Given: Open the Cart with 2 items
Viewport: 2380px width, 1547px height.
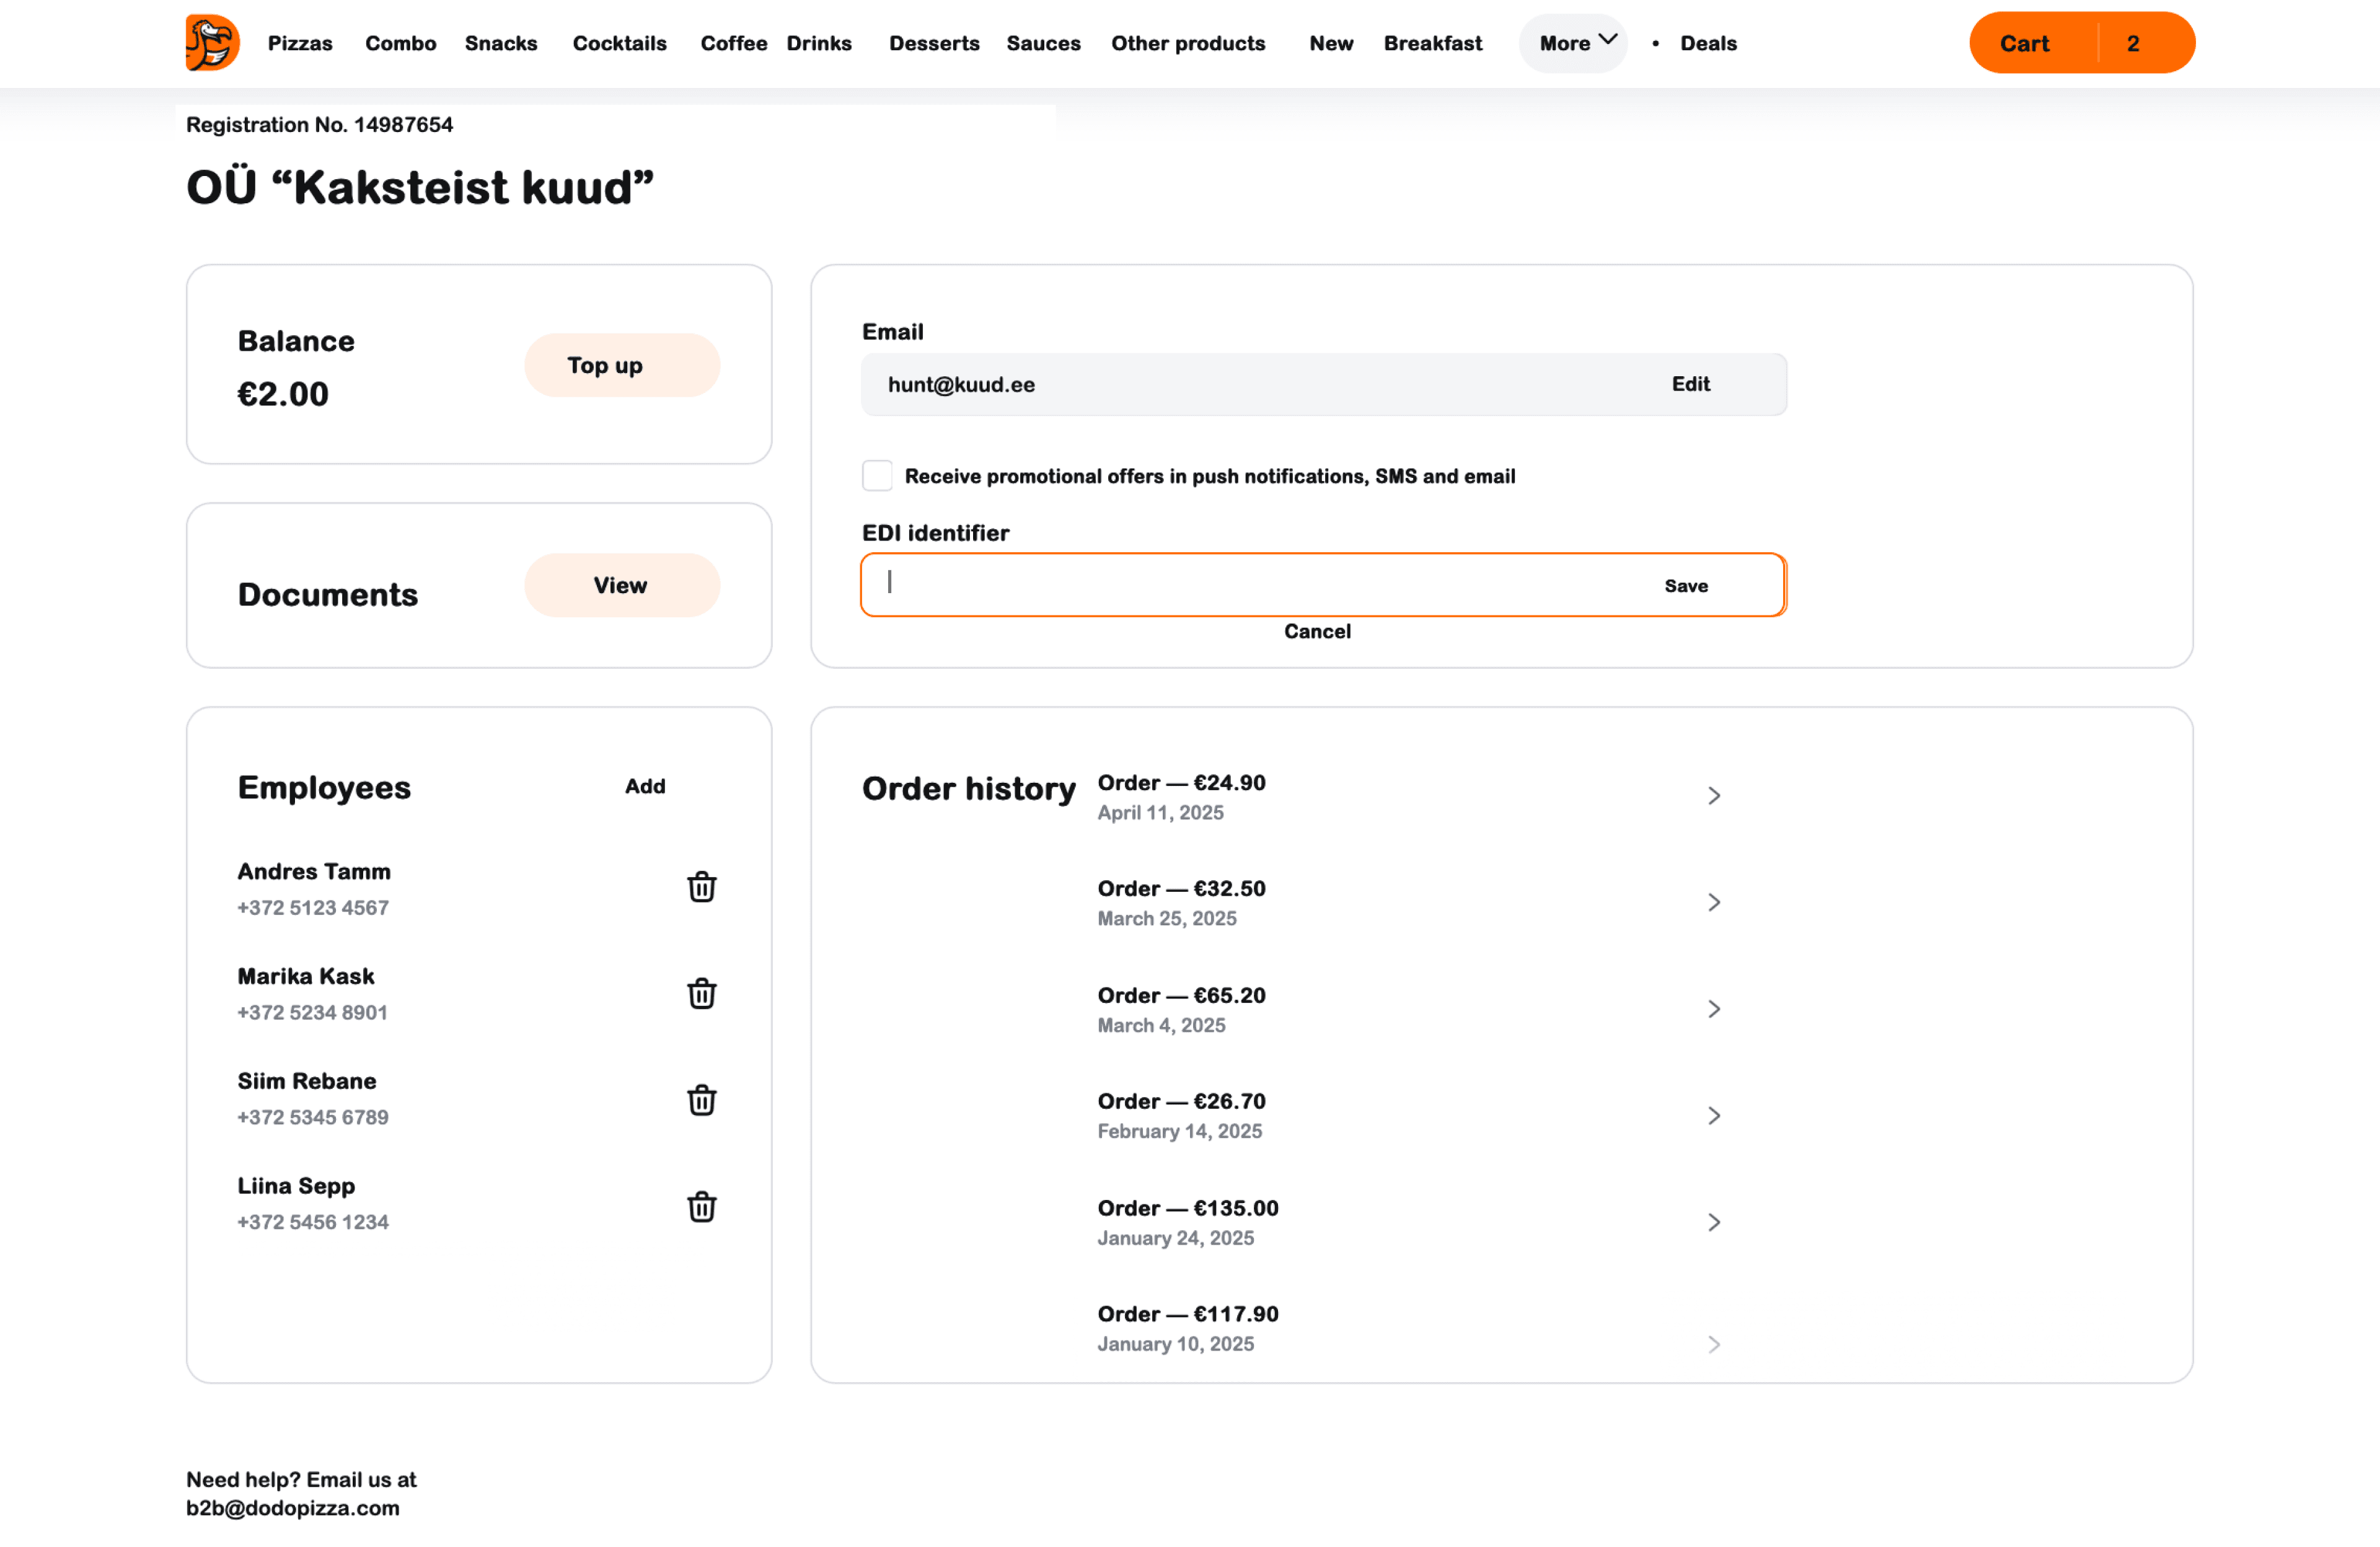Looking at the screenshot, I should (x=2081, y=43).
